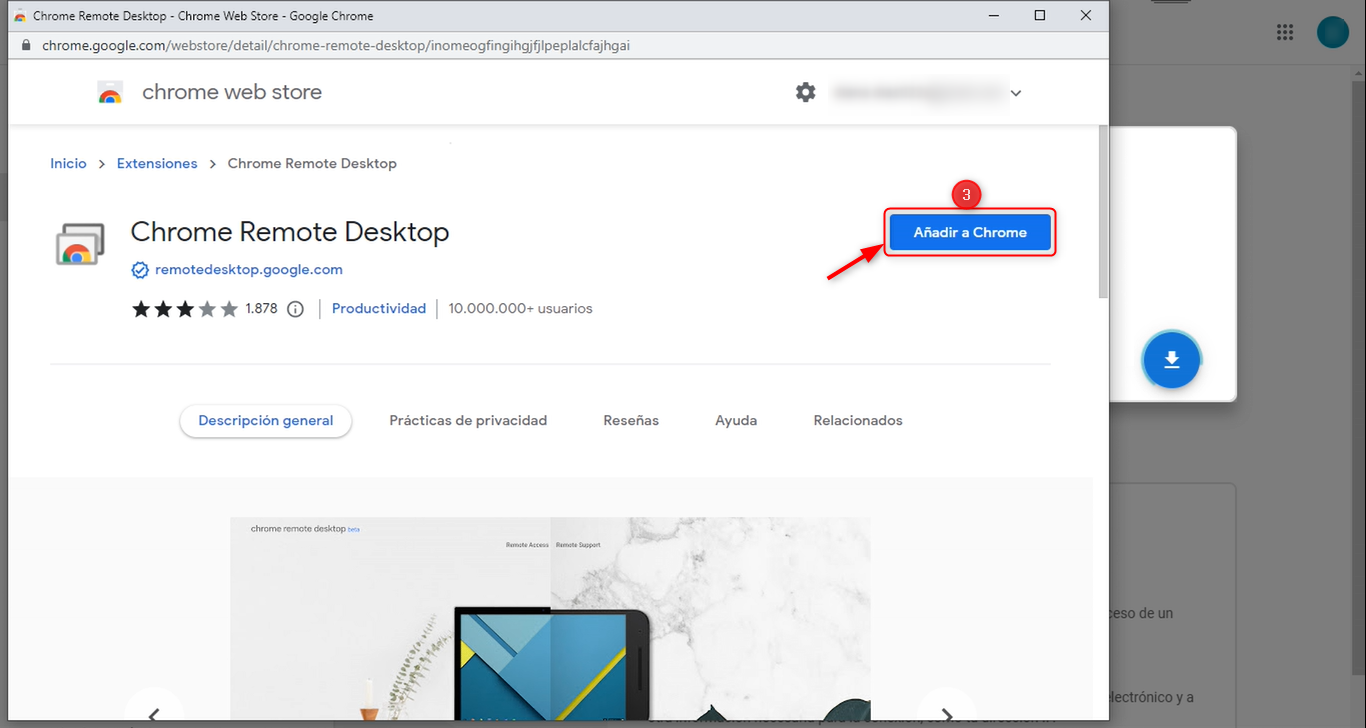Click the Google account avatar
Image resolution: width=1366 pixels, height=728 pixels.
pyautogui.click(x=1332, y=32)
